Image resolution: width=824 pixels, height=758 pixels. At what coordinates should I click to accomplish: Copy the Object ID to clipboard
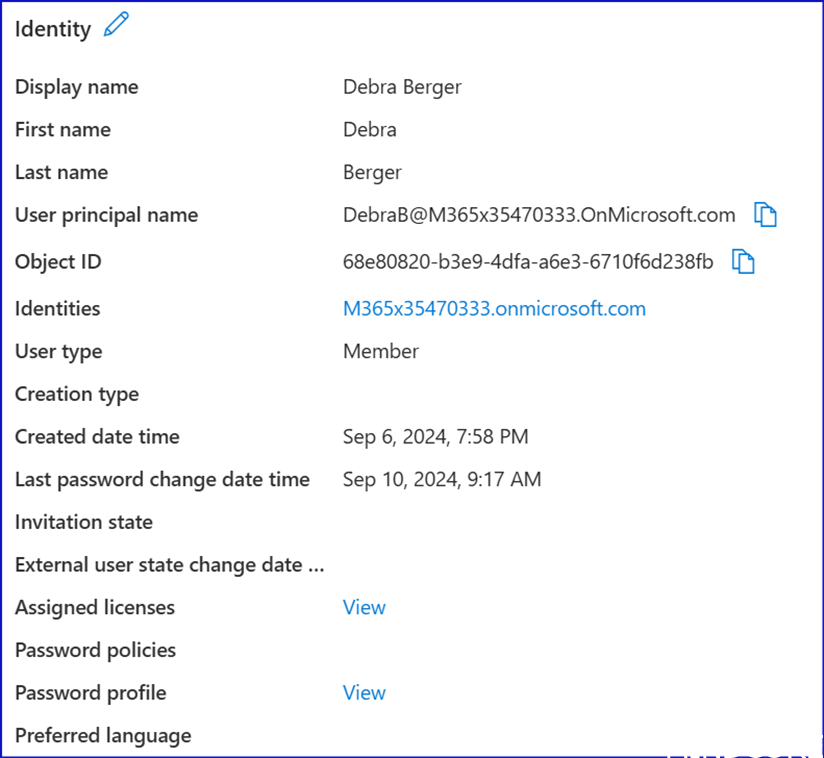coord(743,262)
